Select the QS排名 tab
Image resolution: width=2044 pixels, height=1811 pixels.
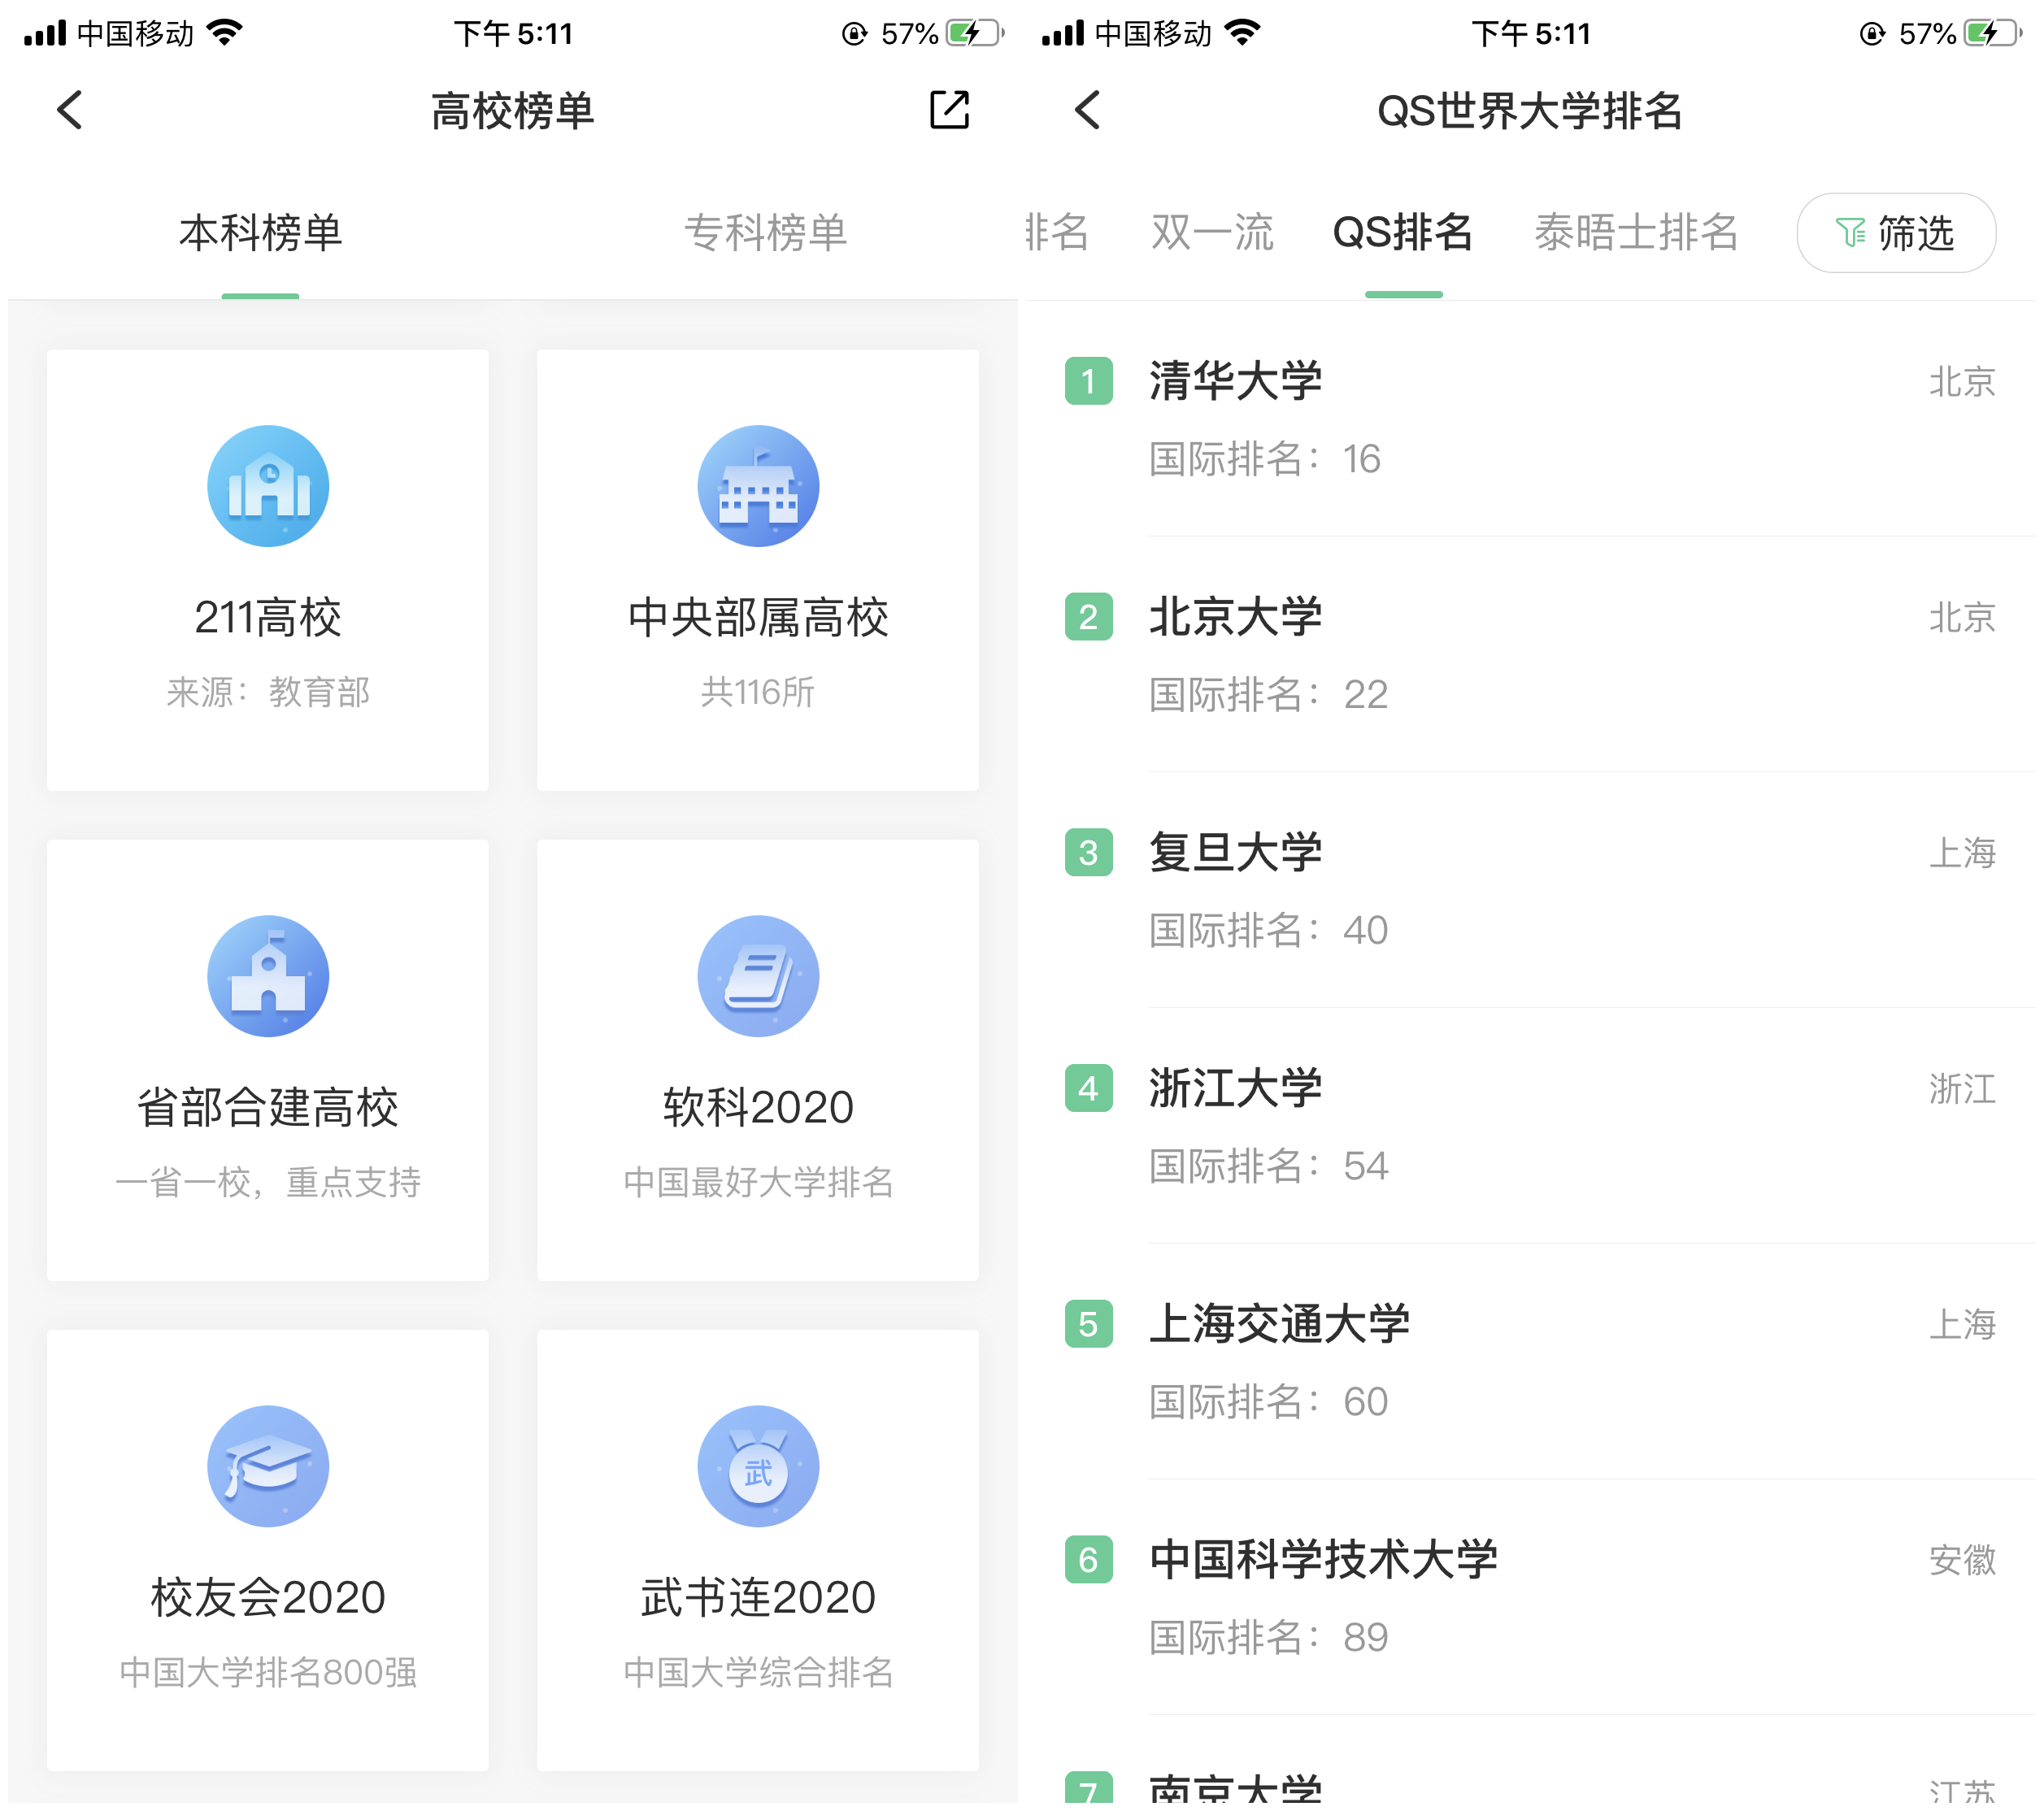coord(1403,232)
